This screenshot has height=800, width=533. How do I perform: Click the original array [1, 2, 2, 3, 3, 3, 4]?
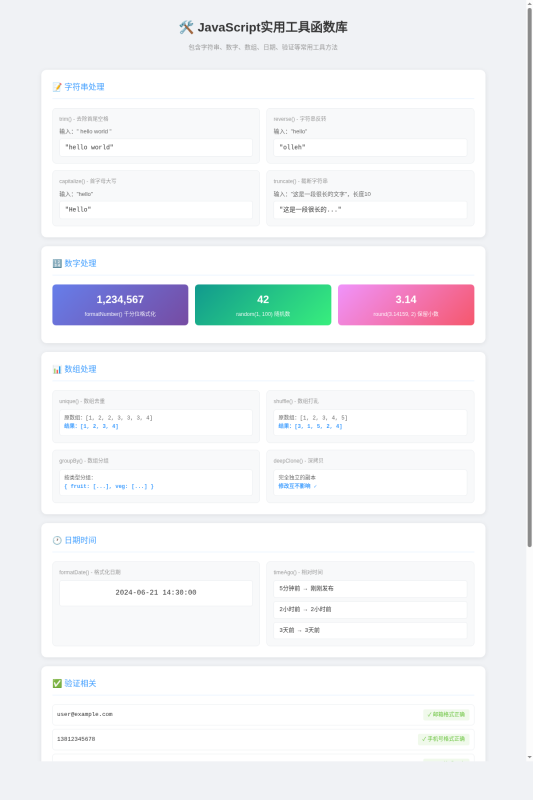tap(119, 418)
